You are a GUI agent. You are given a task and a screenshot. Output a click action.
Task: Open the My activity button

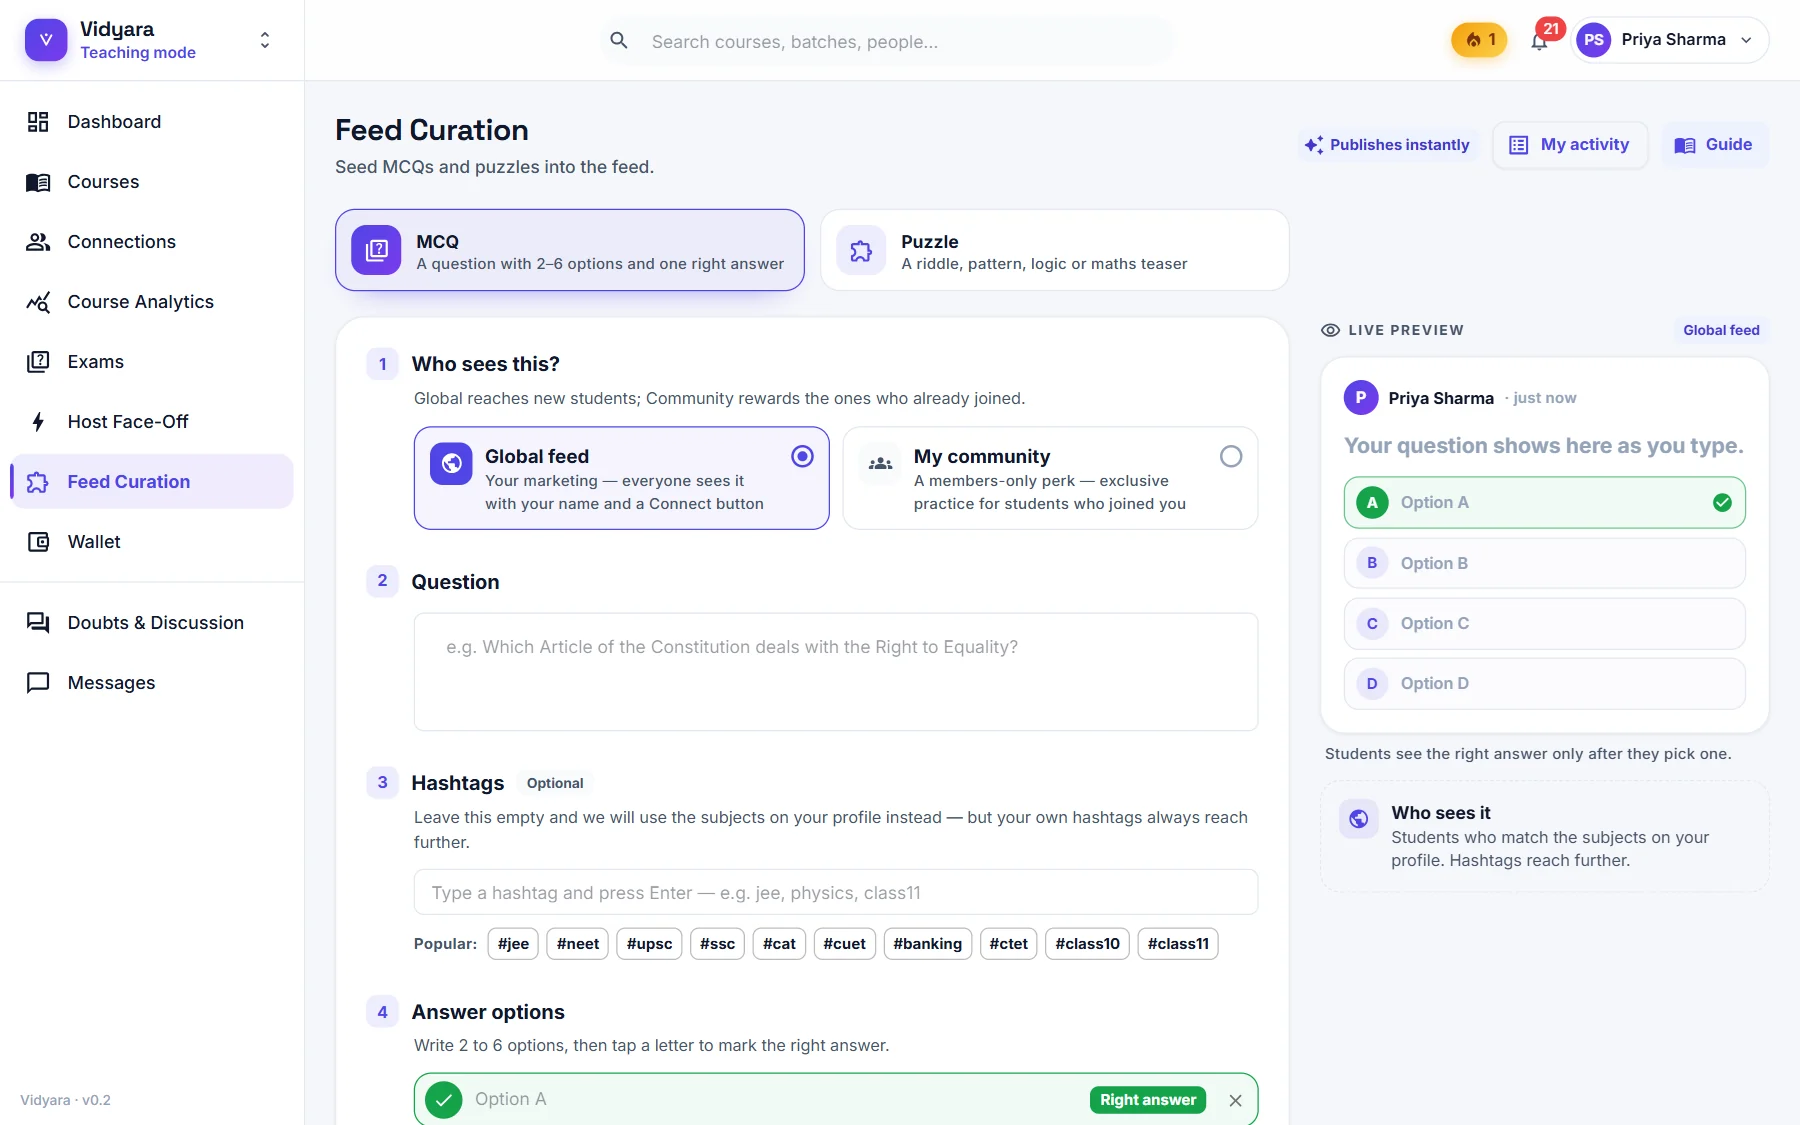click(x=1570, y=145)
